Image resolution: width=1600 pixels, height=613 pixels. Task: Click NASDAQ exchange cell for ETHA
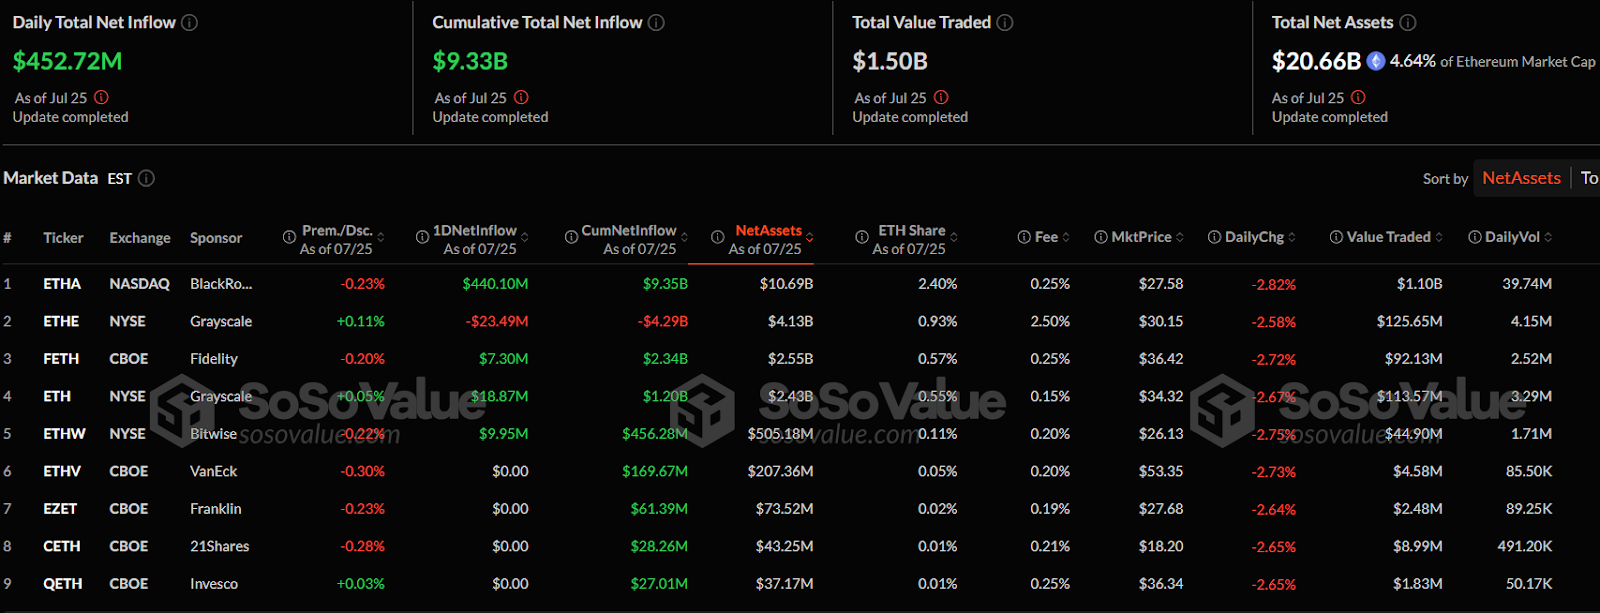coord(139,284)
